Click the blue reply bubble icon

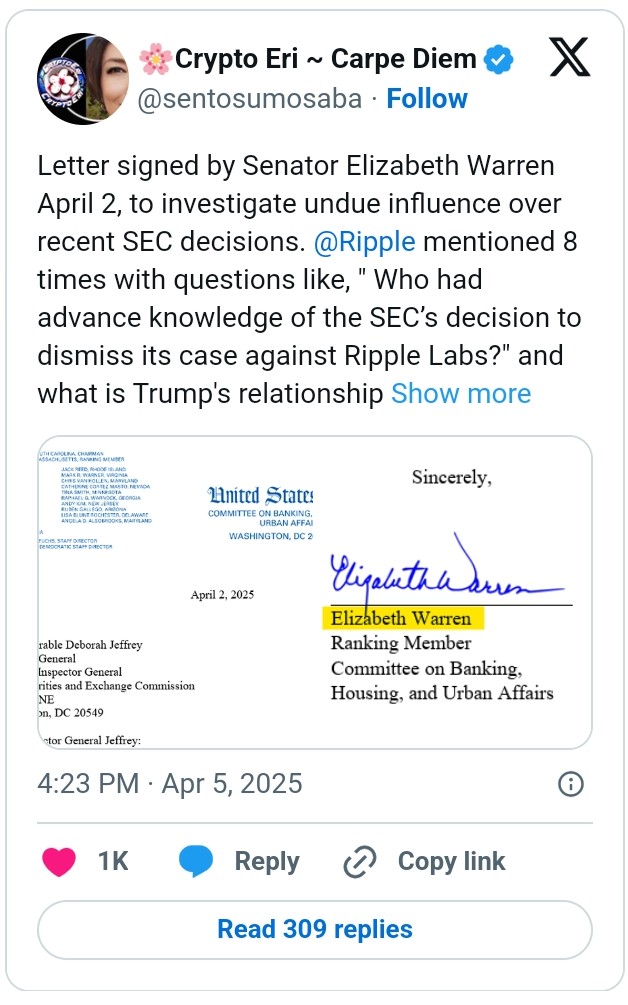(196, 861)
